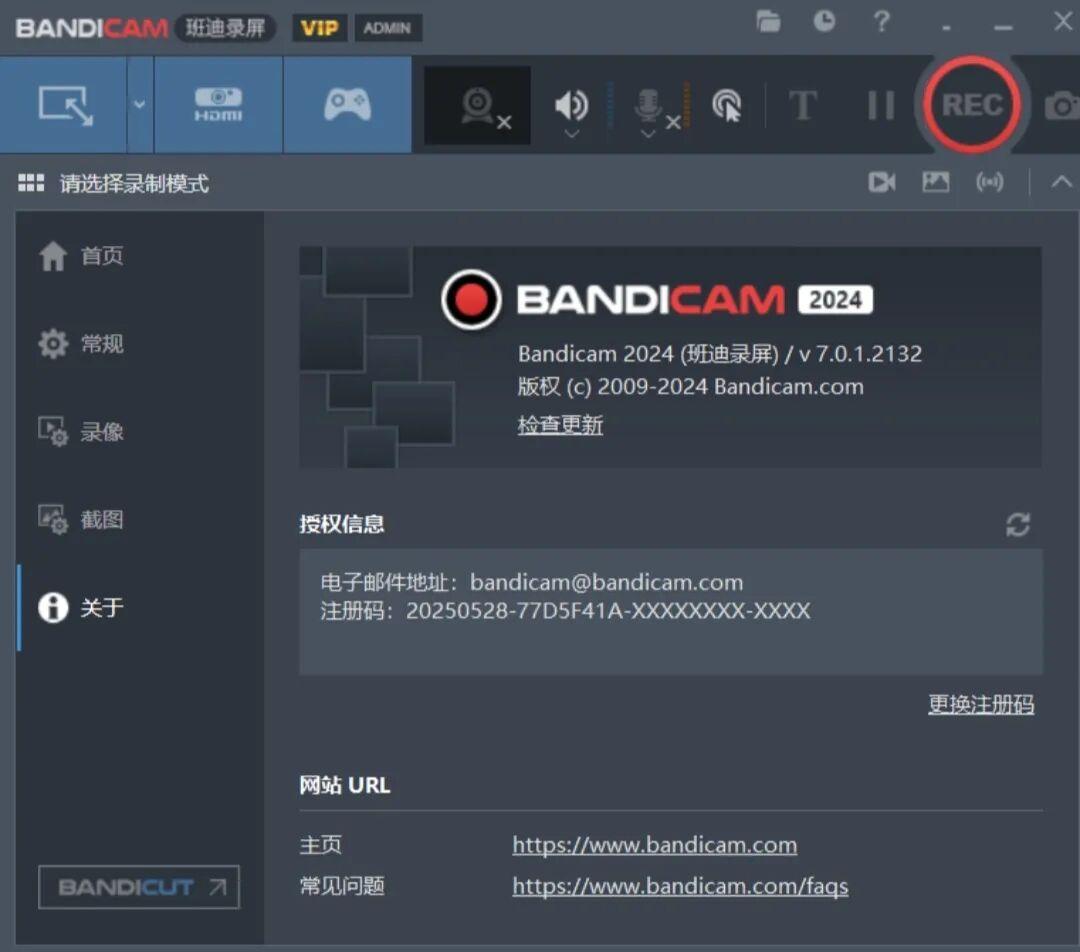This screenshot has height=952, width=1080.
Task: Expand the screen recording mode dropdown arrow
Action: tap(140, 105)
